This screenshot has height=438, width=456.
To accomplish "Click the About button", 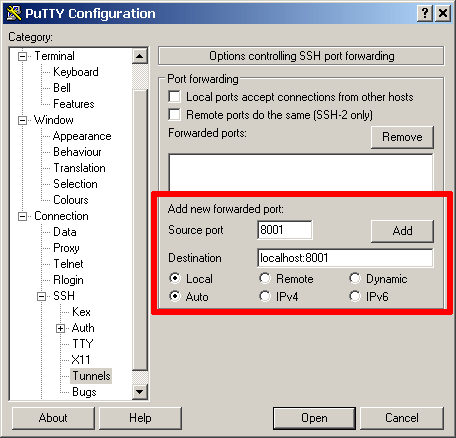I will (x=53, y=418).
